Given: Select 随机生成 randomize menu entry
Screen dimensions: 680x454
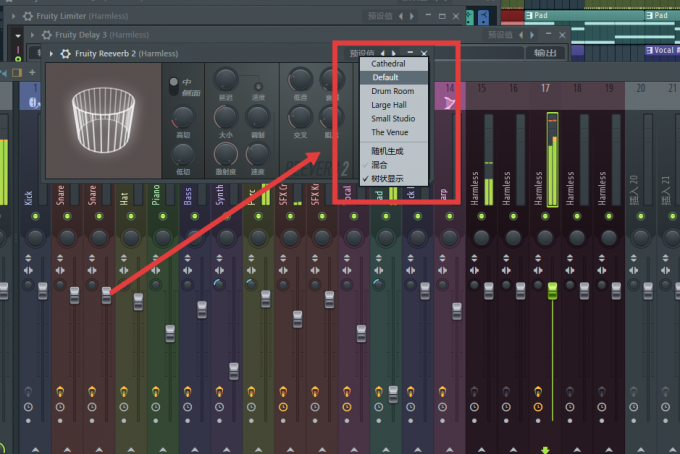Looking at the screenshot, I should [394, 151].
